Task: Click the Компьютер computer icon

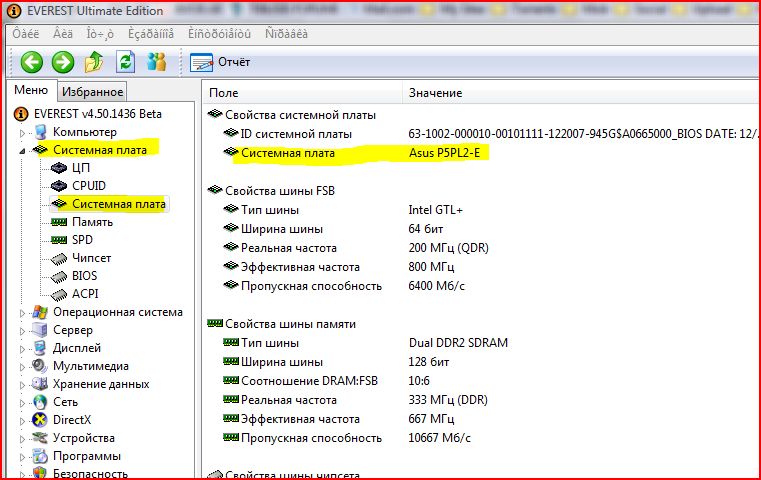Action: click(40, 132)
